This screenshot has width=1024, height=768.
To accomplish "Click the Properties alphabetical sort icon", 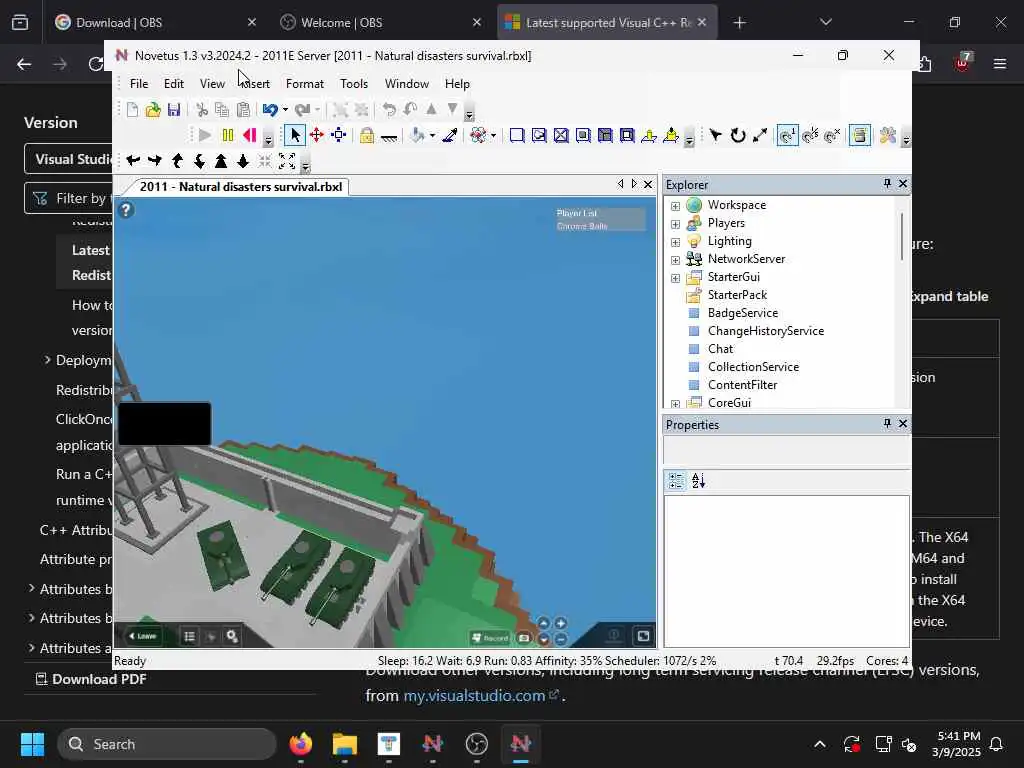I will pyautogui.click(x=699, y=481).
